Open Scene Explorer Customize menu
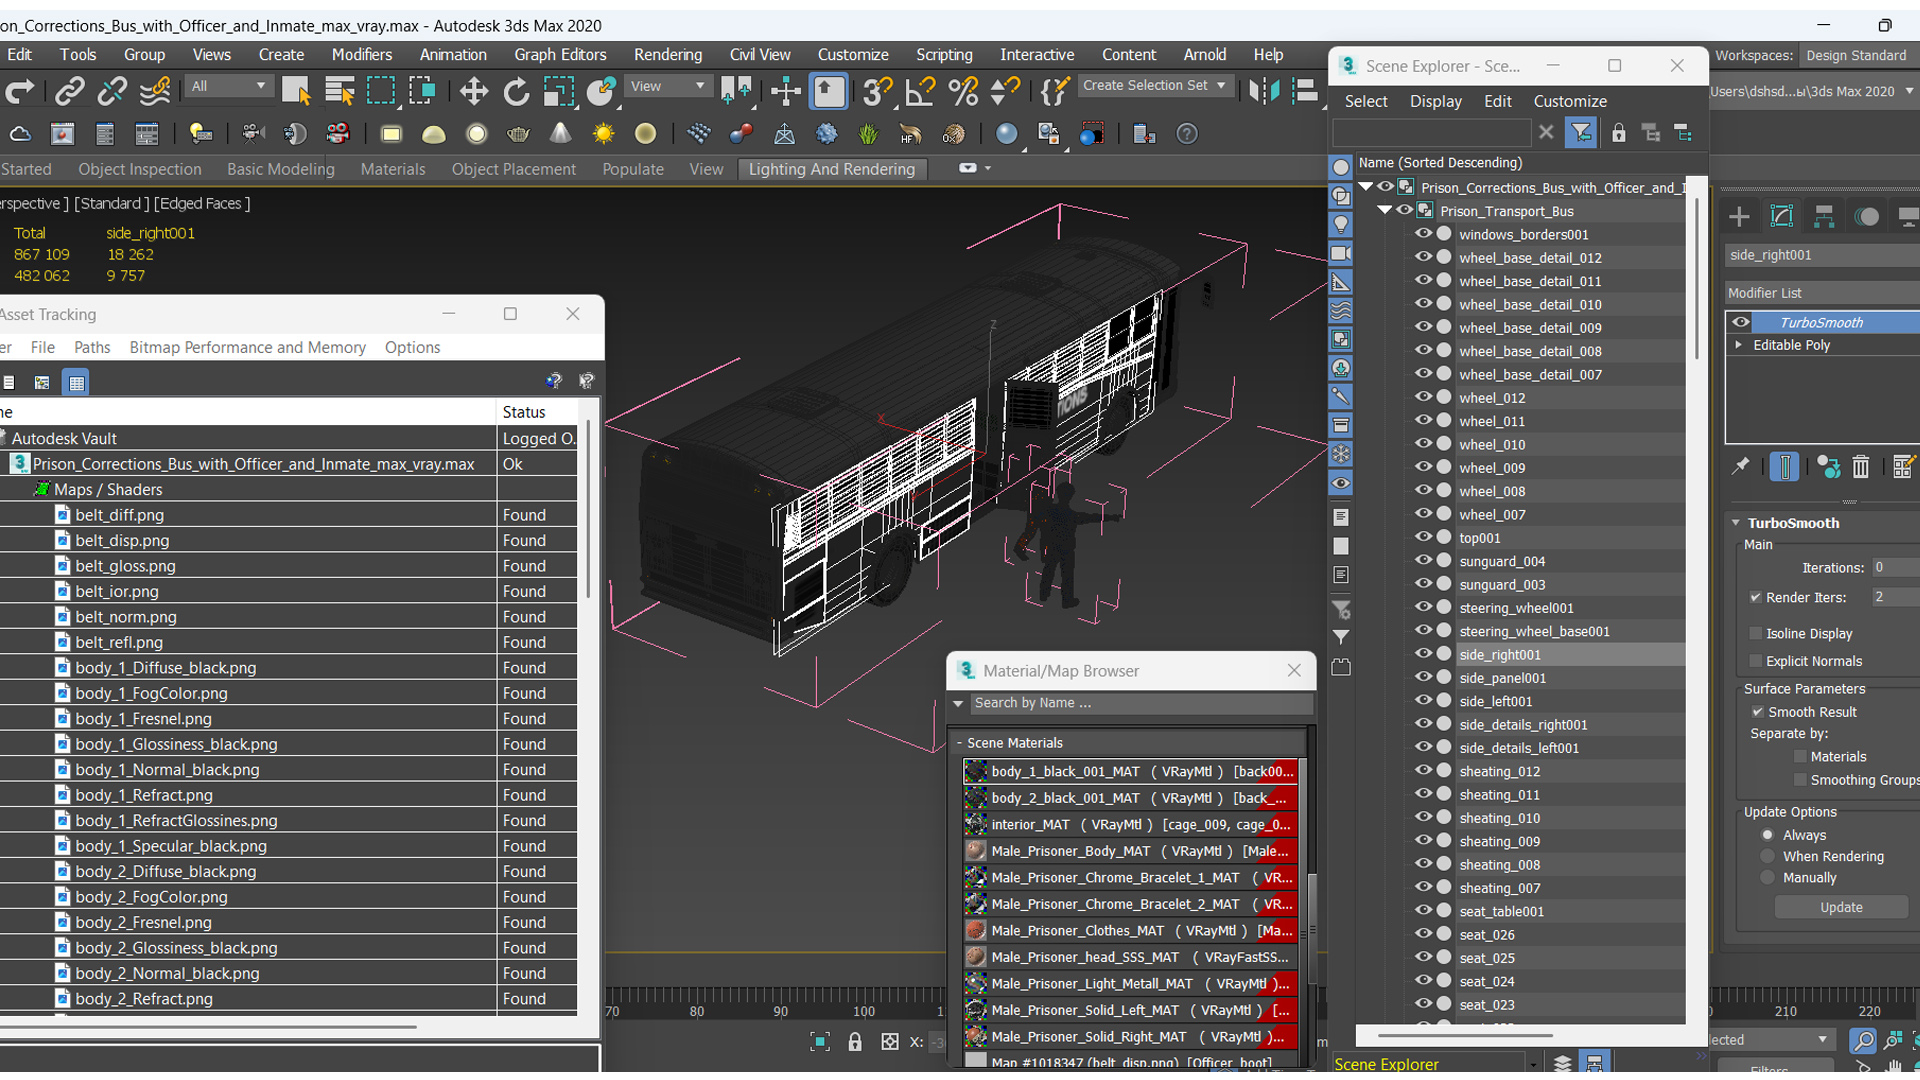Image resolution: width=1920 pixels, height=1080 pixels. (1570, 101)
